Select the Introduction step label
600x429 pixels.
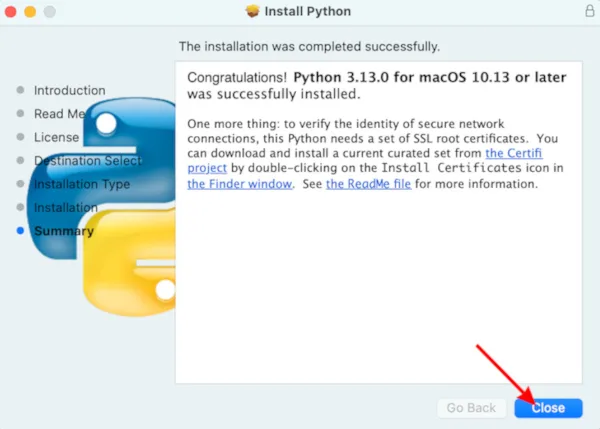point(70,90)
